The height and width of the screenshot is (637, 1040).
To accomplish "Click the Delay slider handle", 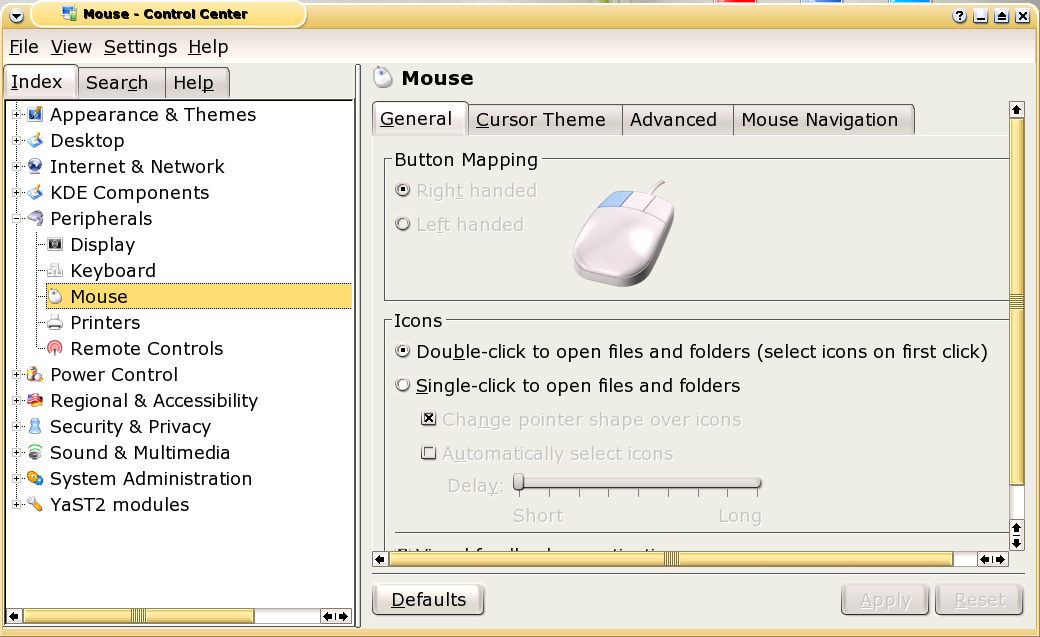I will click(x=519, y=482).
